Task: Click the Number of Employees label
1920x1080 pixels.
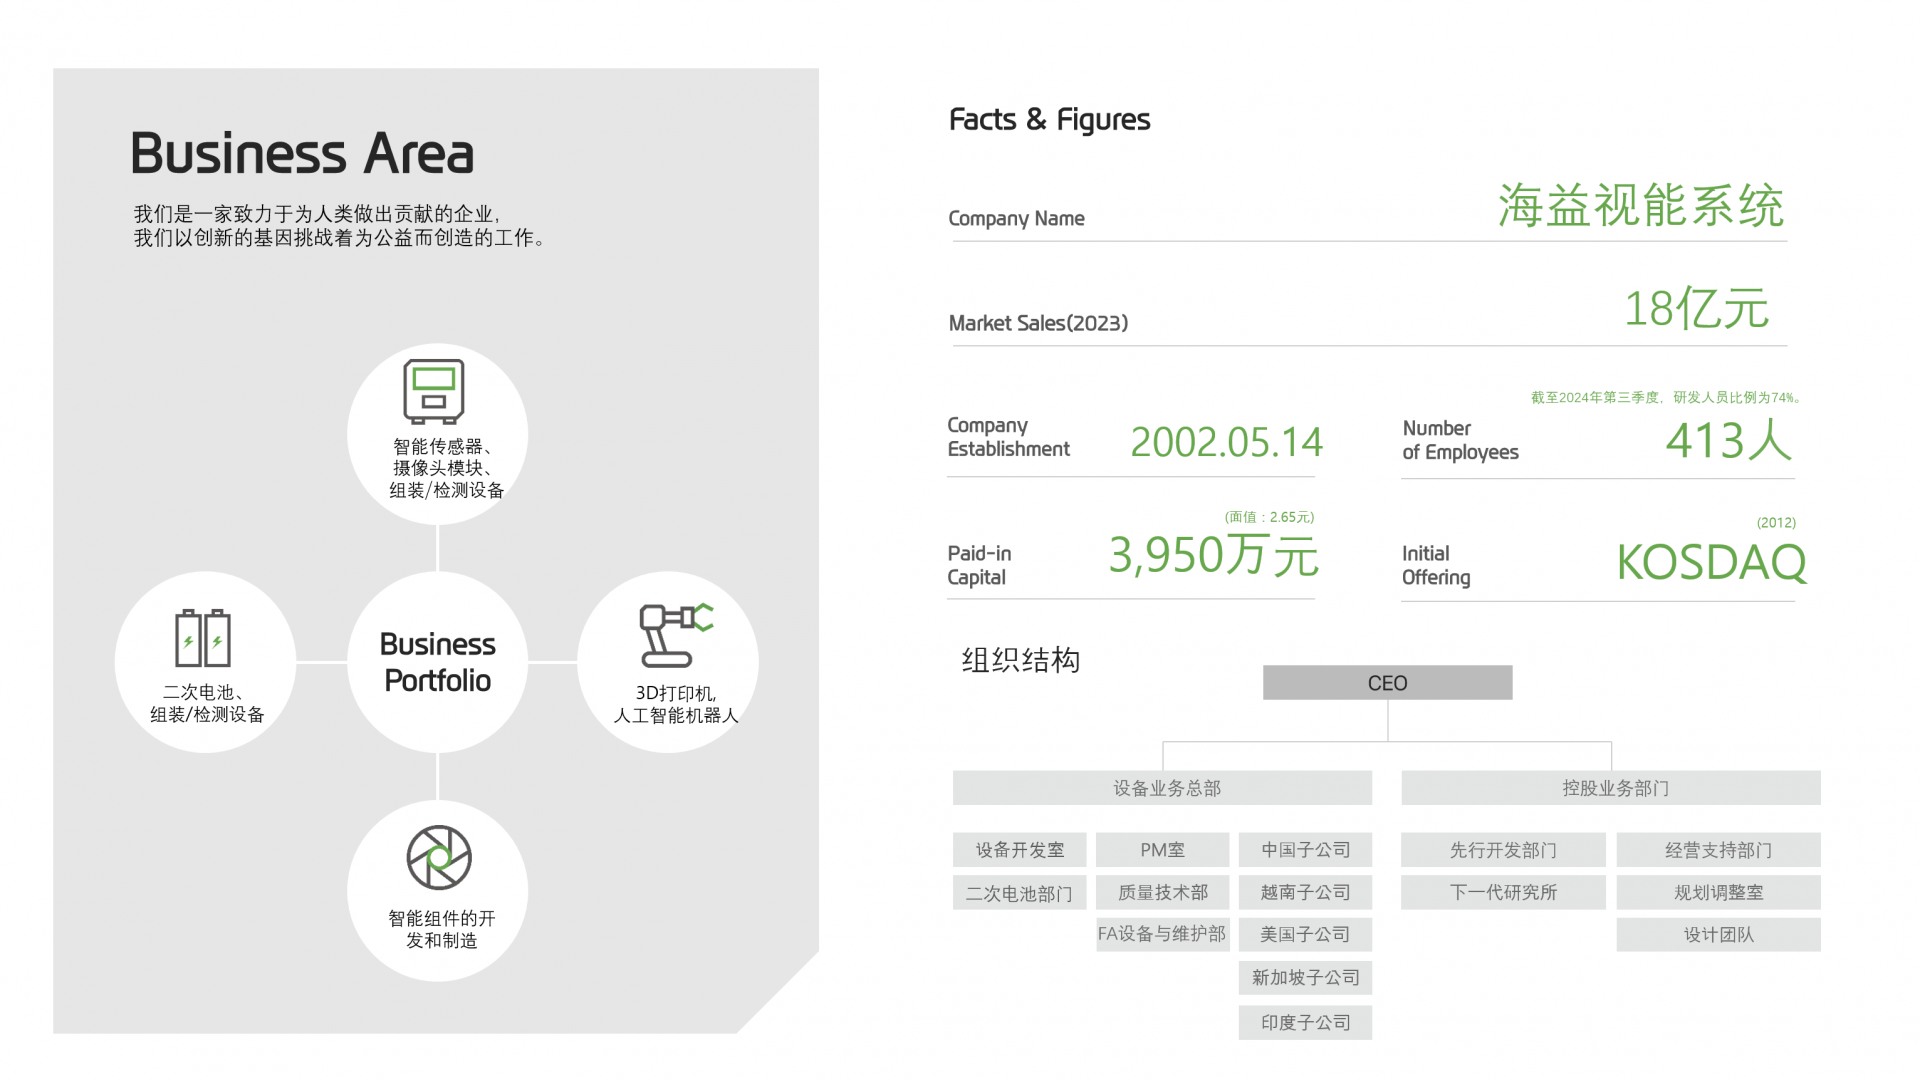Action: tap(1460, 440)
